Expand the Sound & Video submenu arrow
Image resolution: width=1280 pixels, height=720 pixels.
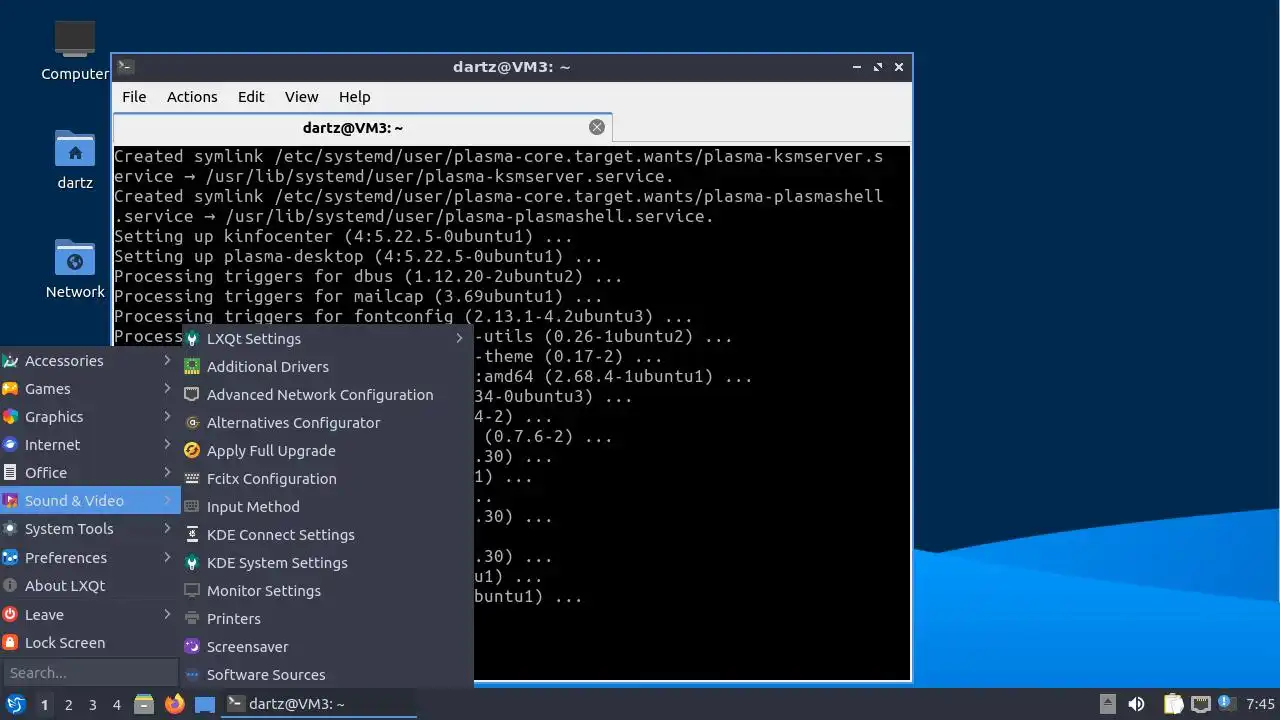tap(168, 500)
